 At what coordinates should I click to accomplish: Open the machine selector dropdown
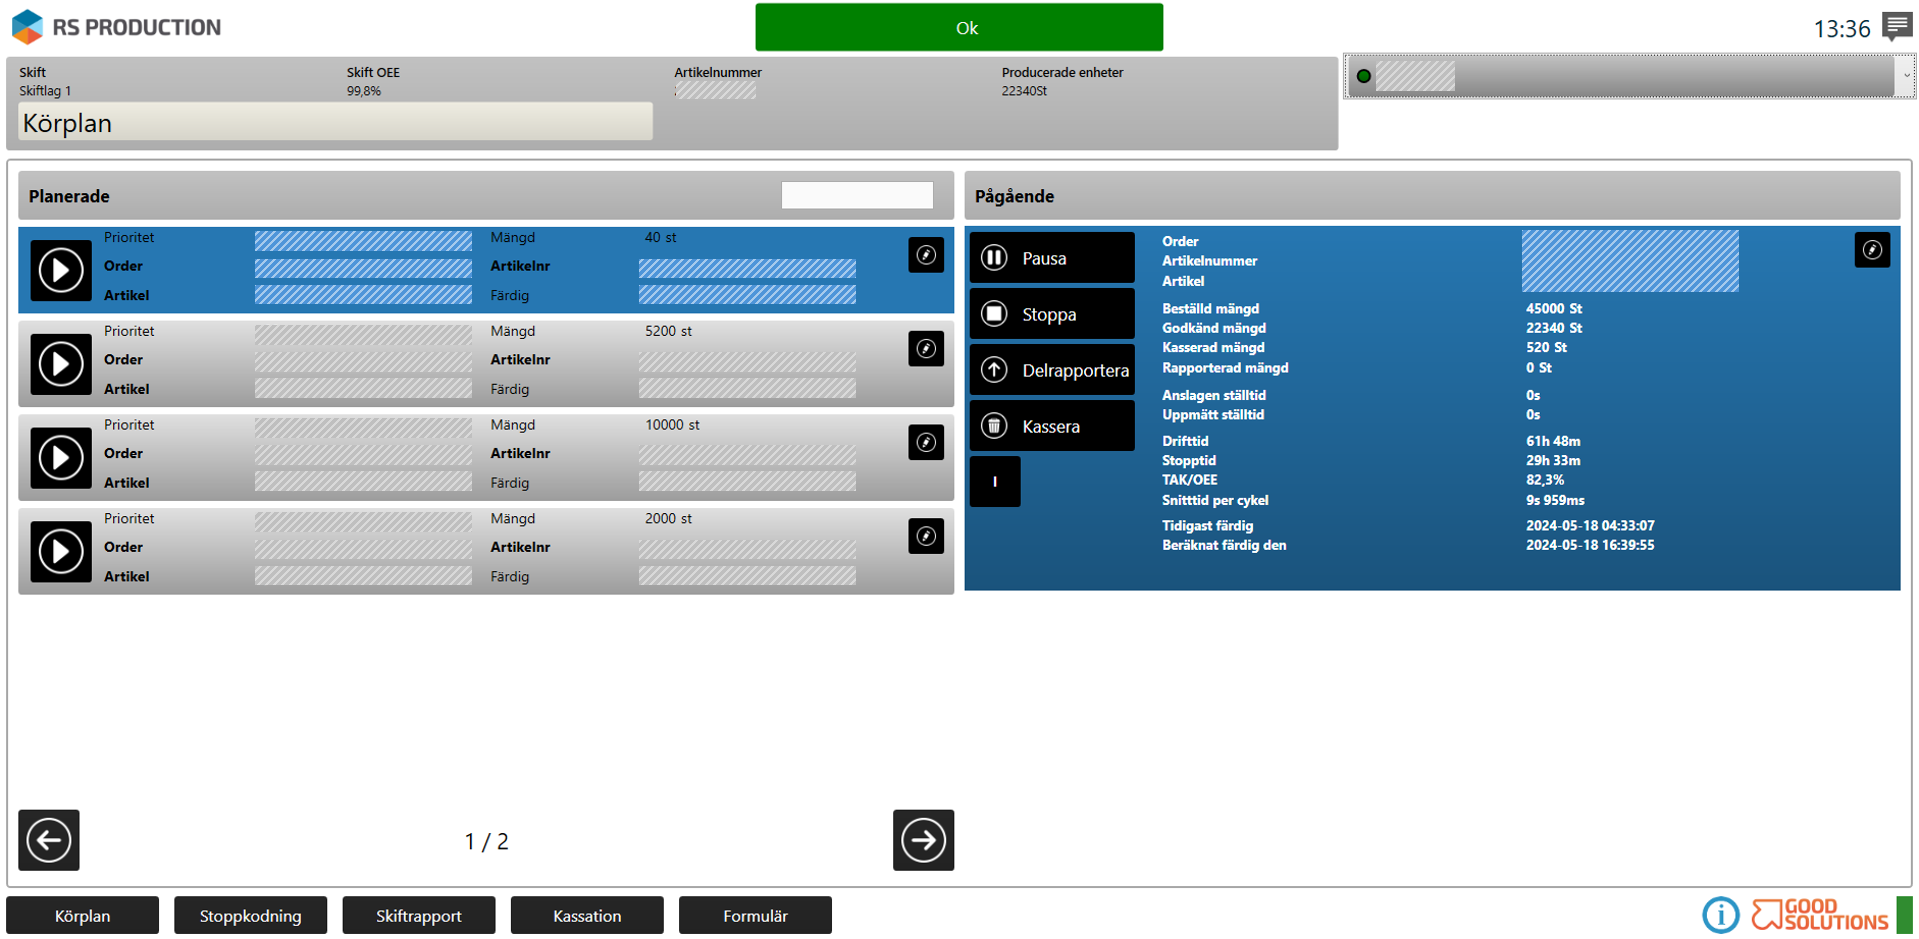(x=1905, y=76)
